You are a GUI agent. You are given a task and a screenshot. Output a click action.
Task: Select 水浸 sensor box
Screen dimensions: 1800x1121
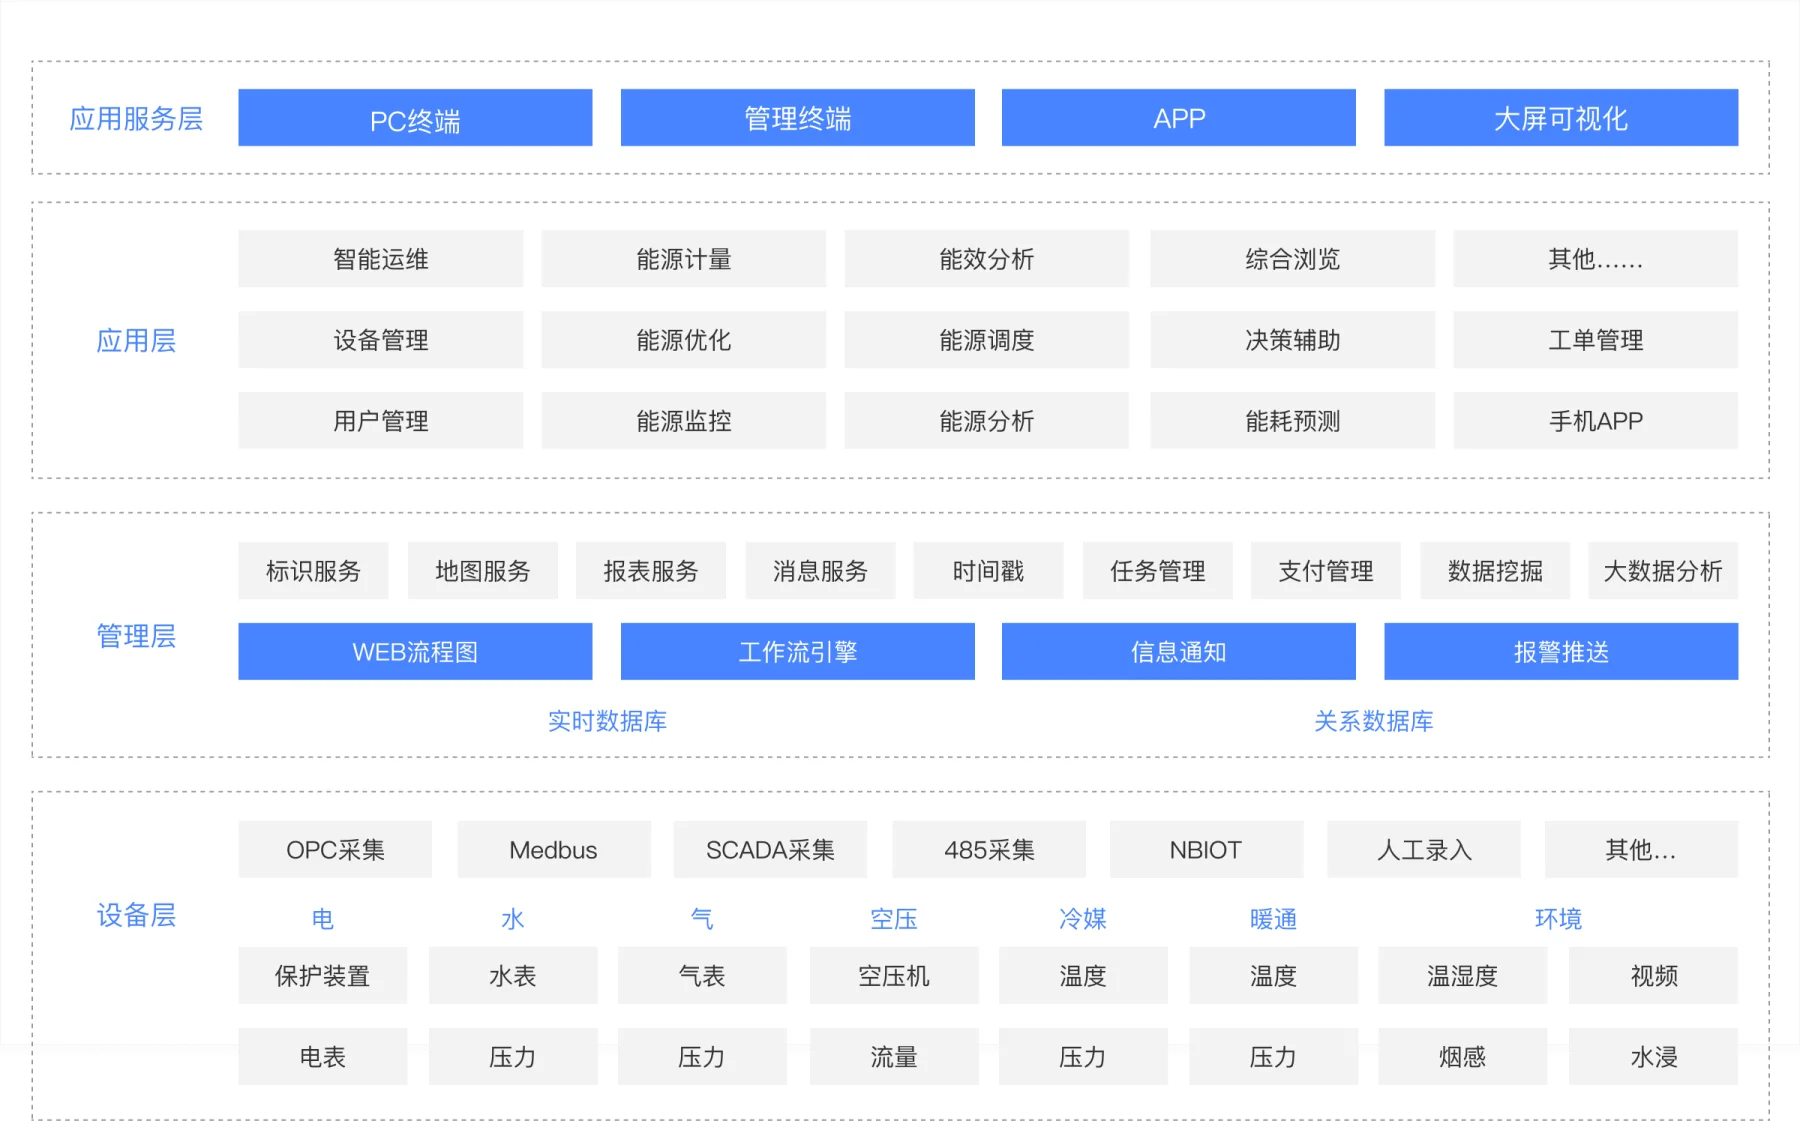point(1654,1057)
